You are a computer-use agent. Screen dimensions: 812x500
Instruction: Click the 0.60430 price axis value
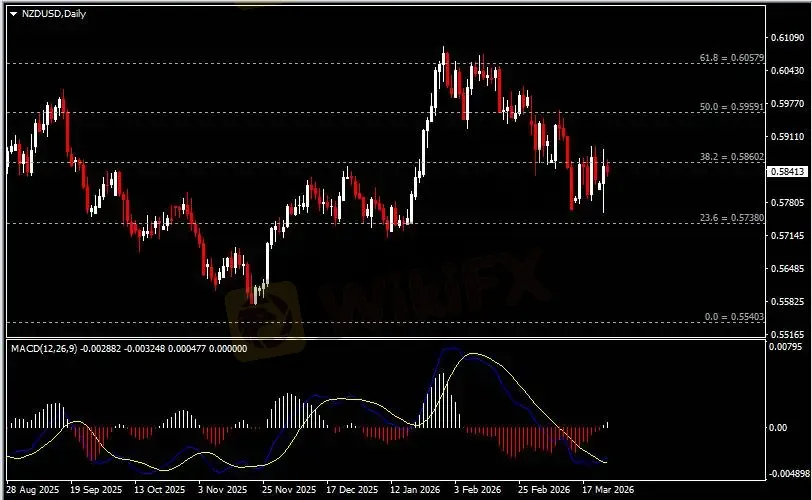pyautogui.click(x=787, y=70)
